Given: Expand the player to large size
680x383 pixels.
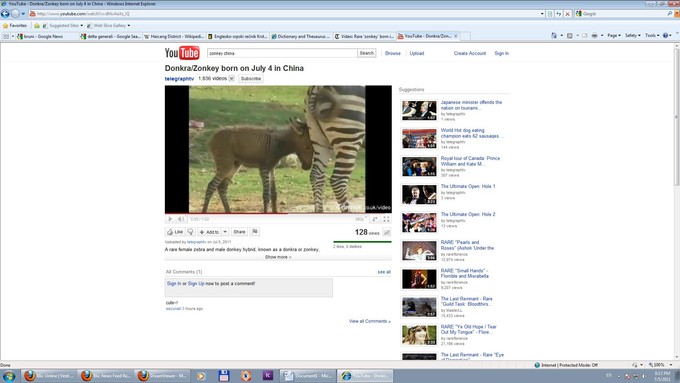Looking at the screenshot, I should click(x=375, y=219).
